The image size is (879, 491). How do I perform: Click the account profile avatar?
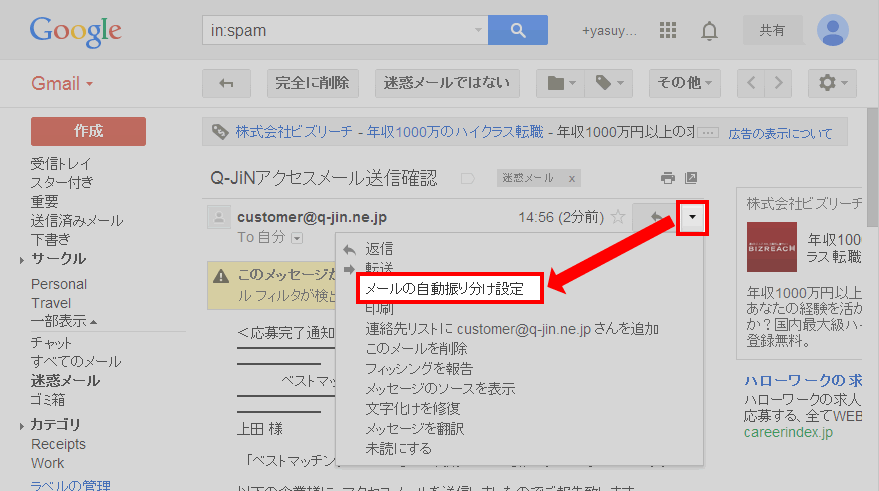click(832, 30)
